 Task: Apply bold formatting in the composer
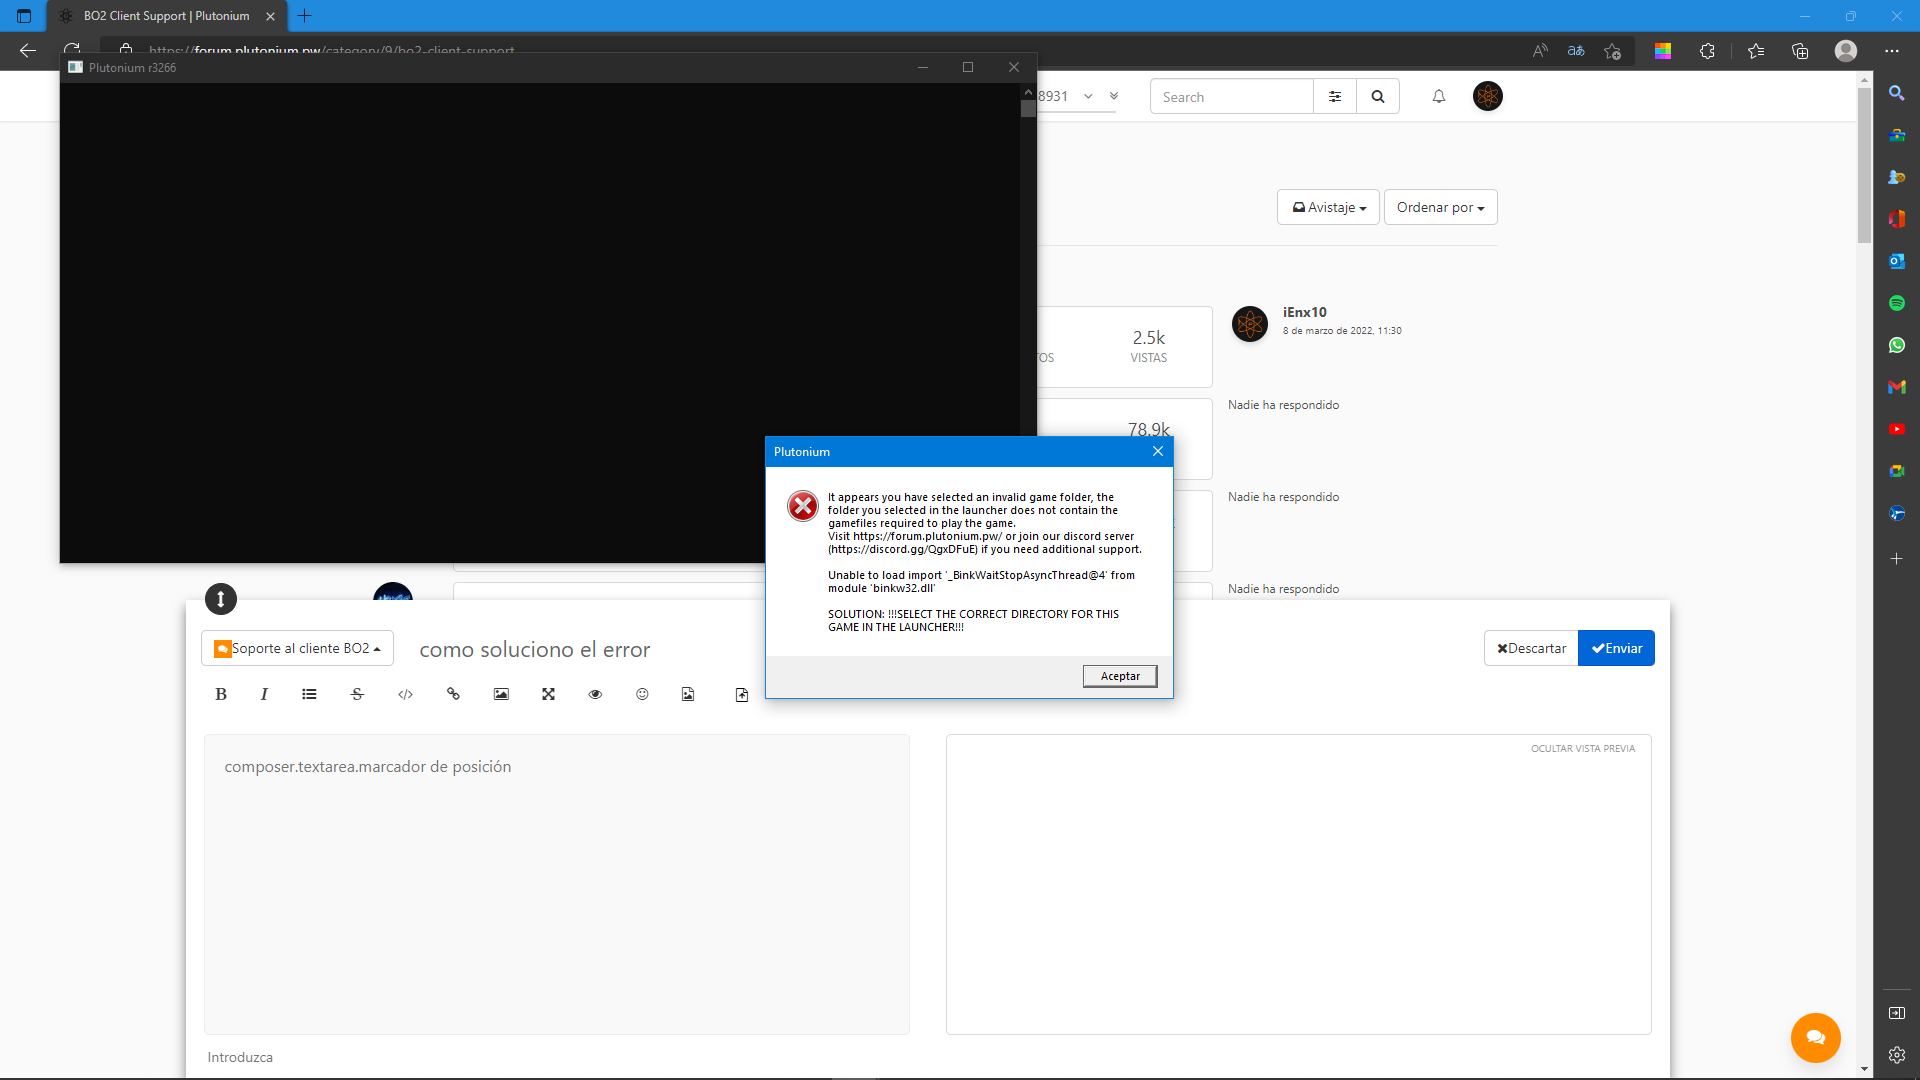(221, 694)
